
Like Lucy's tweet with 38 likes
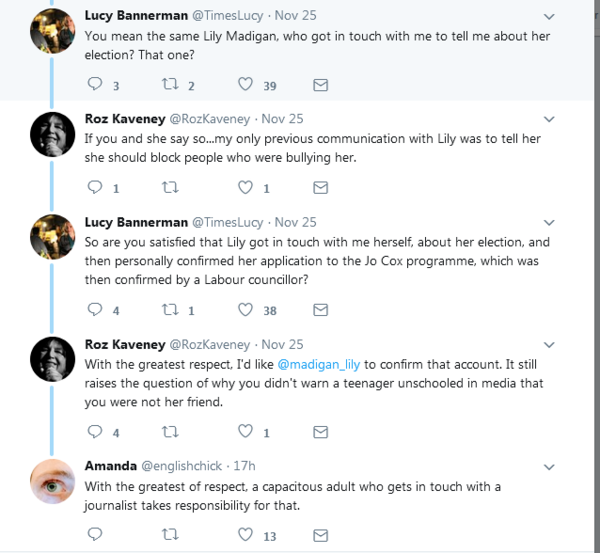click(x=245, y=310)
